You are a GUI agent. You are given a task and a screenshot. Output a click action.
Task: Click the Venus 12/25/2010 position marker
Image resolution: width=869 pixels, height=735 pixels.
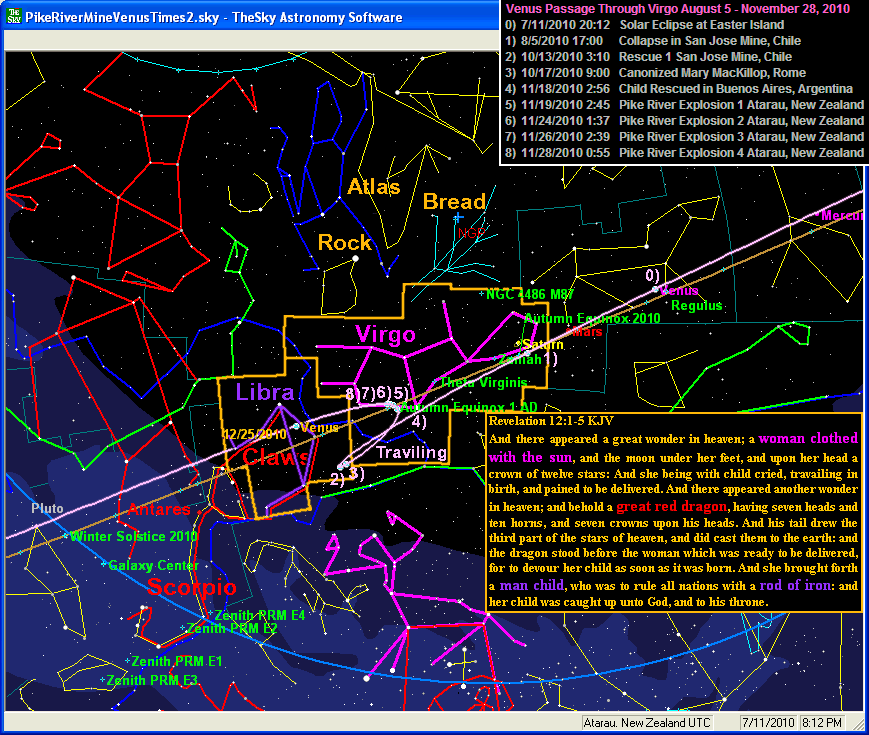295,427
